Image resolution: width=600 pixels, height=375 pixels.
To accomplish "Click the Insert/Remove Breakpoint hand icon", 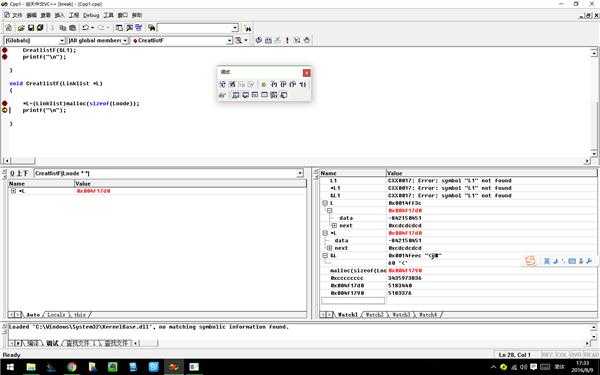I will (x=307, y=40).
